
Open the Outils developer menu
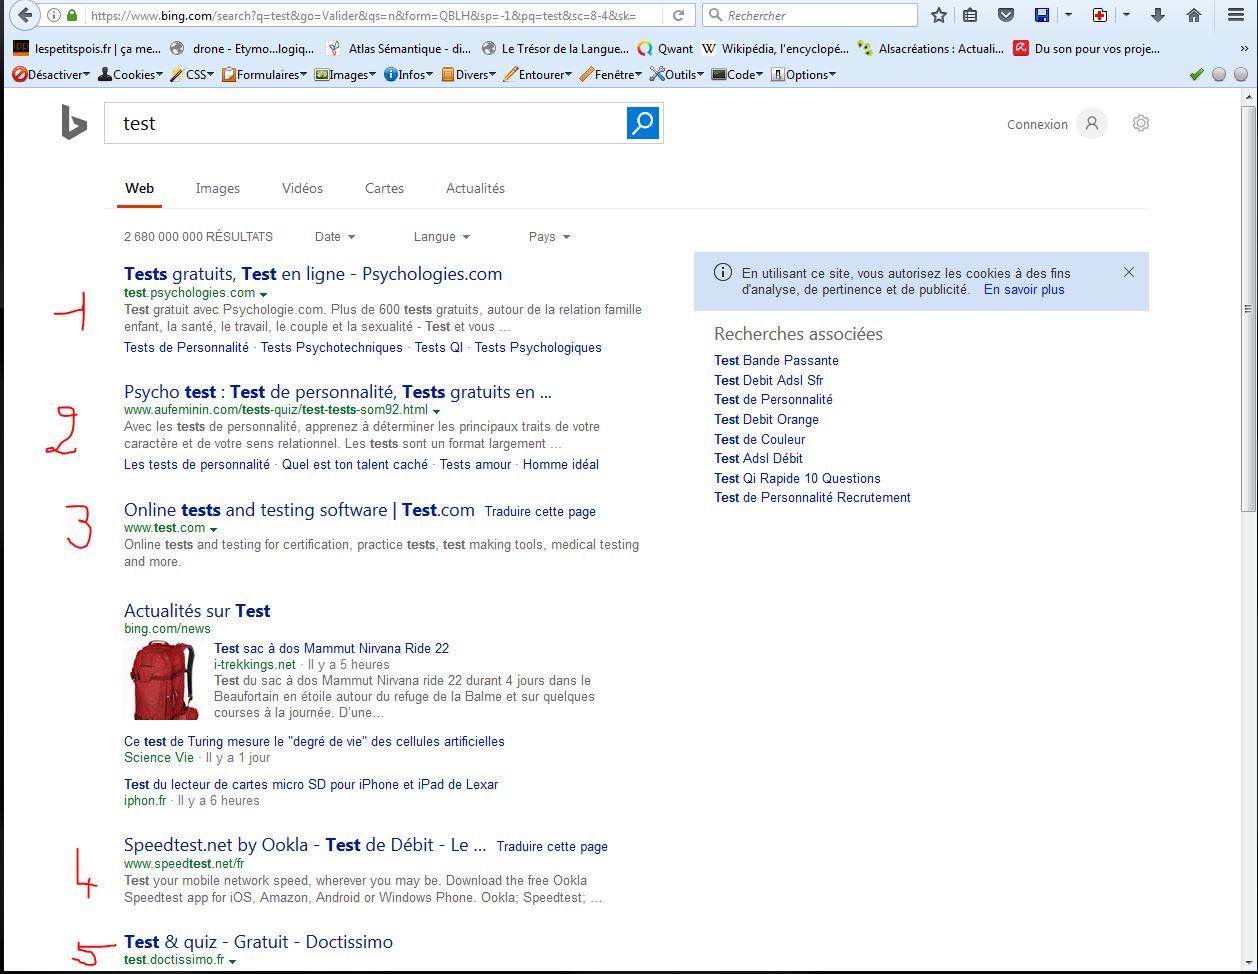[x=677, y=74]
